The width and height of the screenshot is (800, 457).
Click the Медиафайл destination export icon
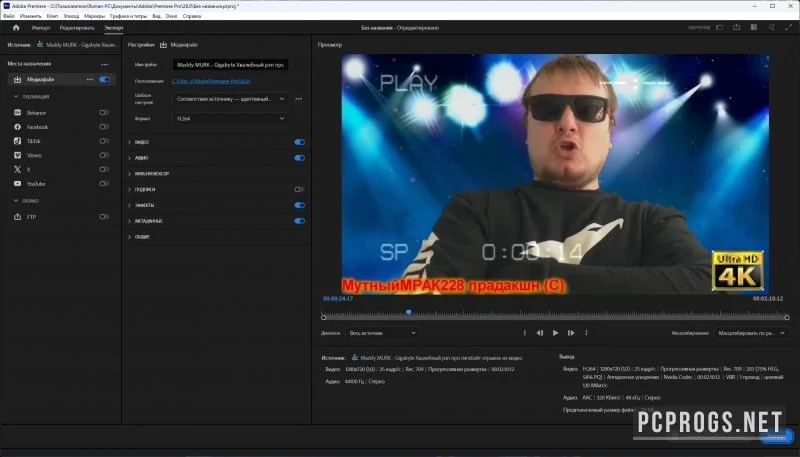17,80
